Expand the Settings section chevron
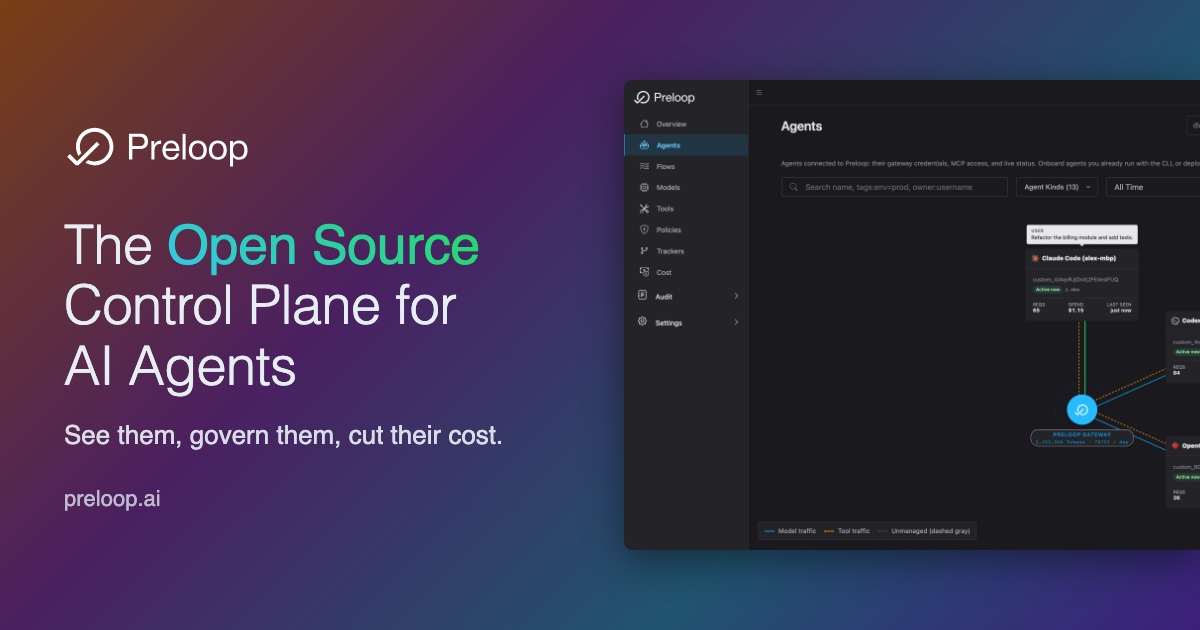 coord(736,322)
